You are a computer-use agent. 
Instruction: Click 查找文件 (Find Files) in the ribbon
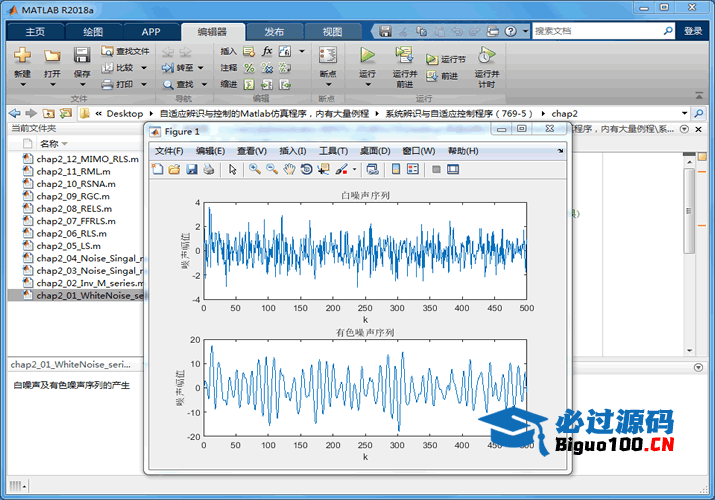[x=126, y=51]
